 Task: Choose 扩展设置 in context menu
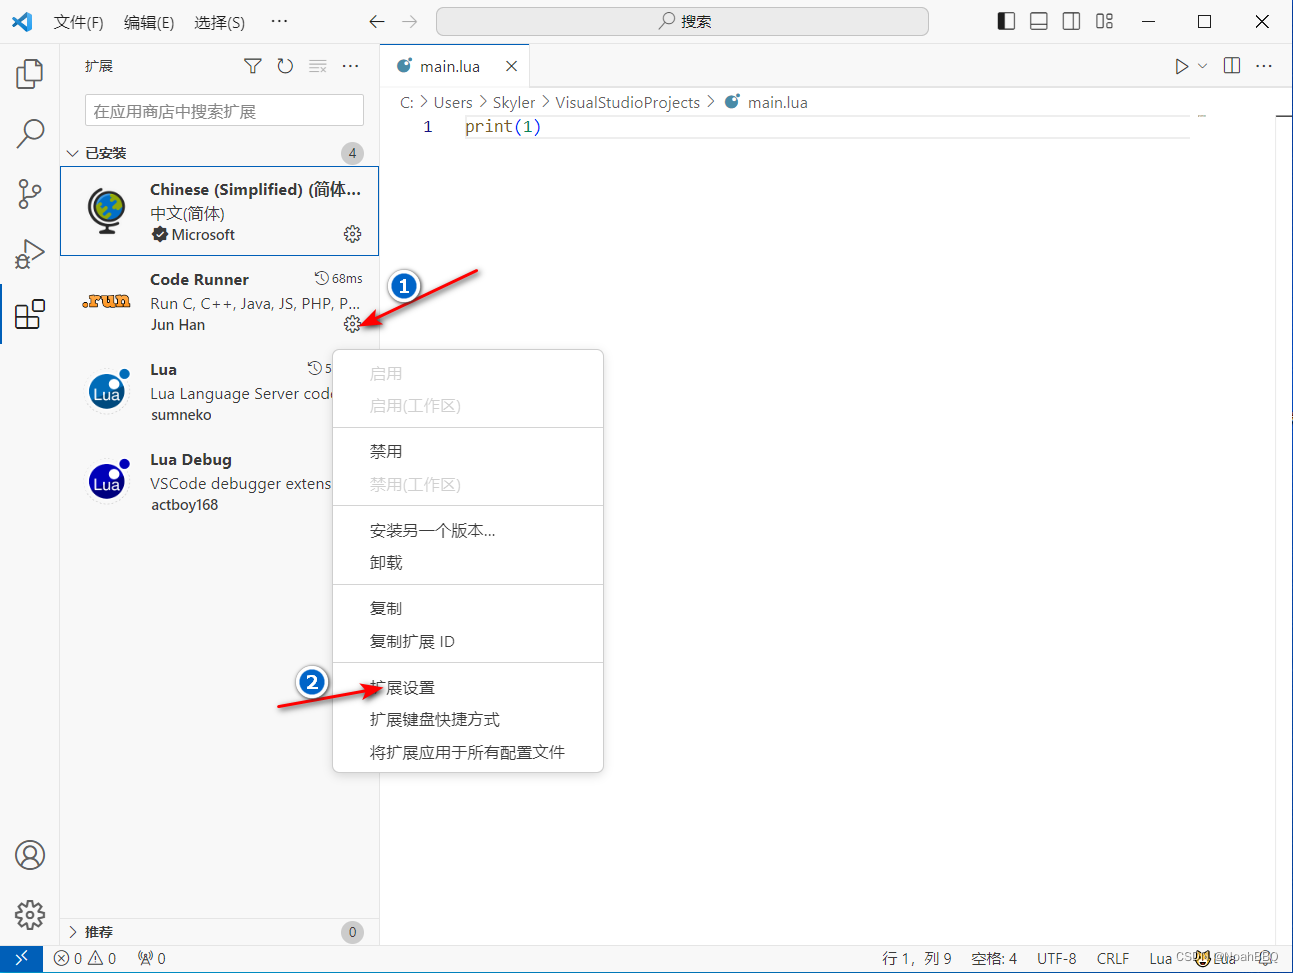(468, 687)
